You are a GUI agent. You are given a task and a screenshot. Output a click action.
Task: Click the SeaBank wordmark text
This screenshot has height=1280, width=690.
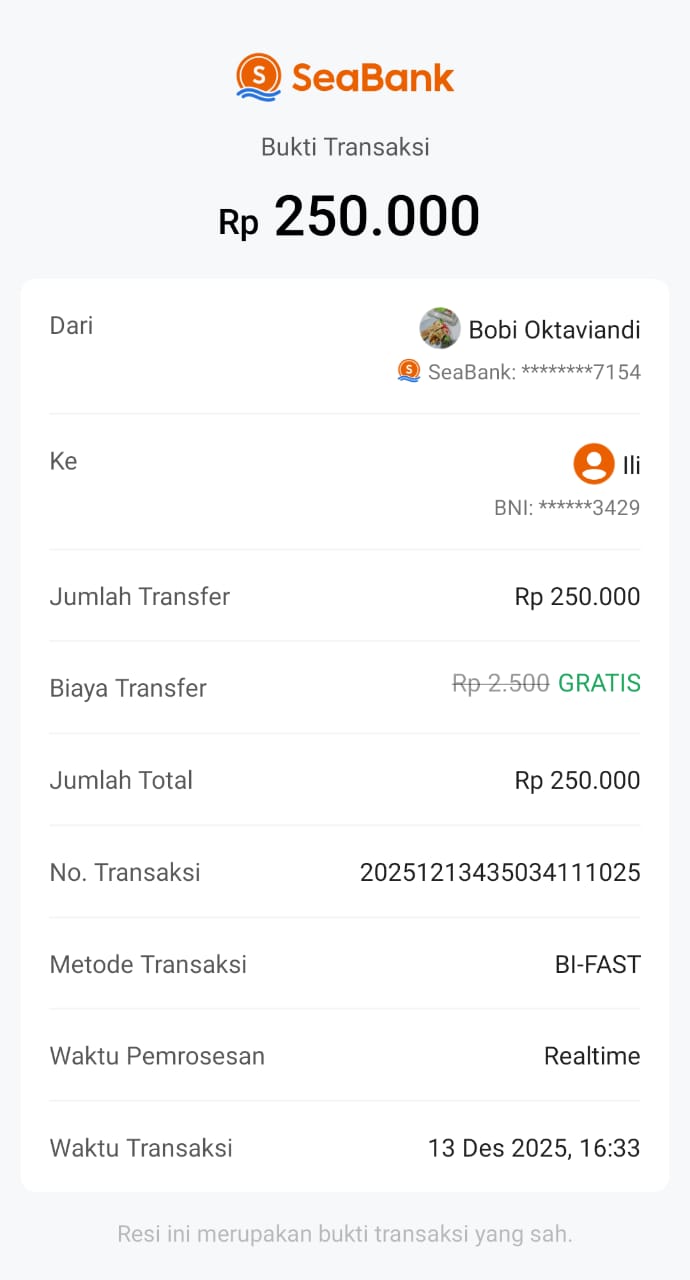tap(373, 77)
